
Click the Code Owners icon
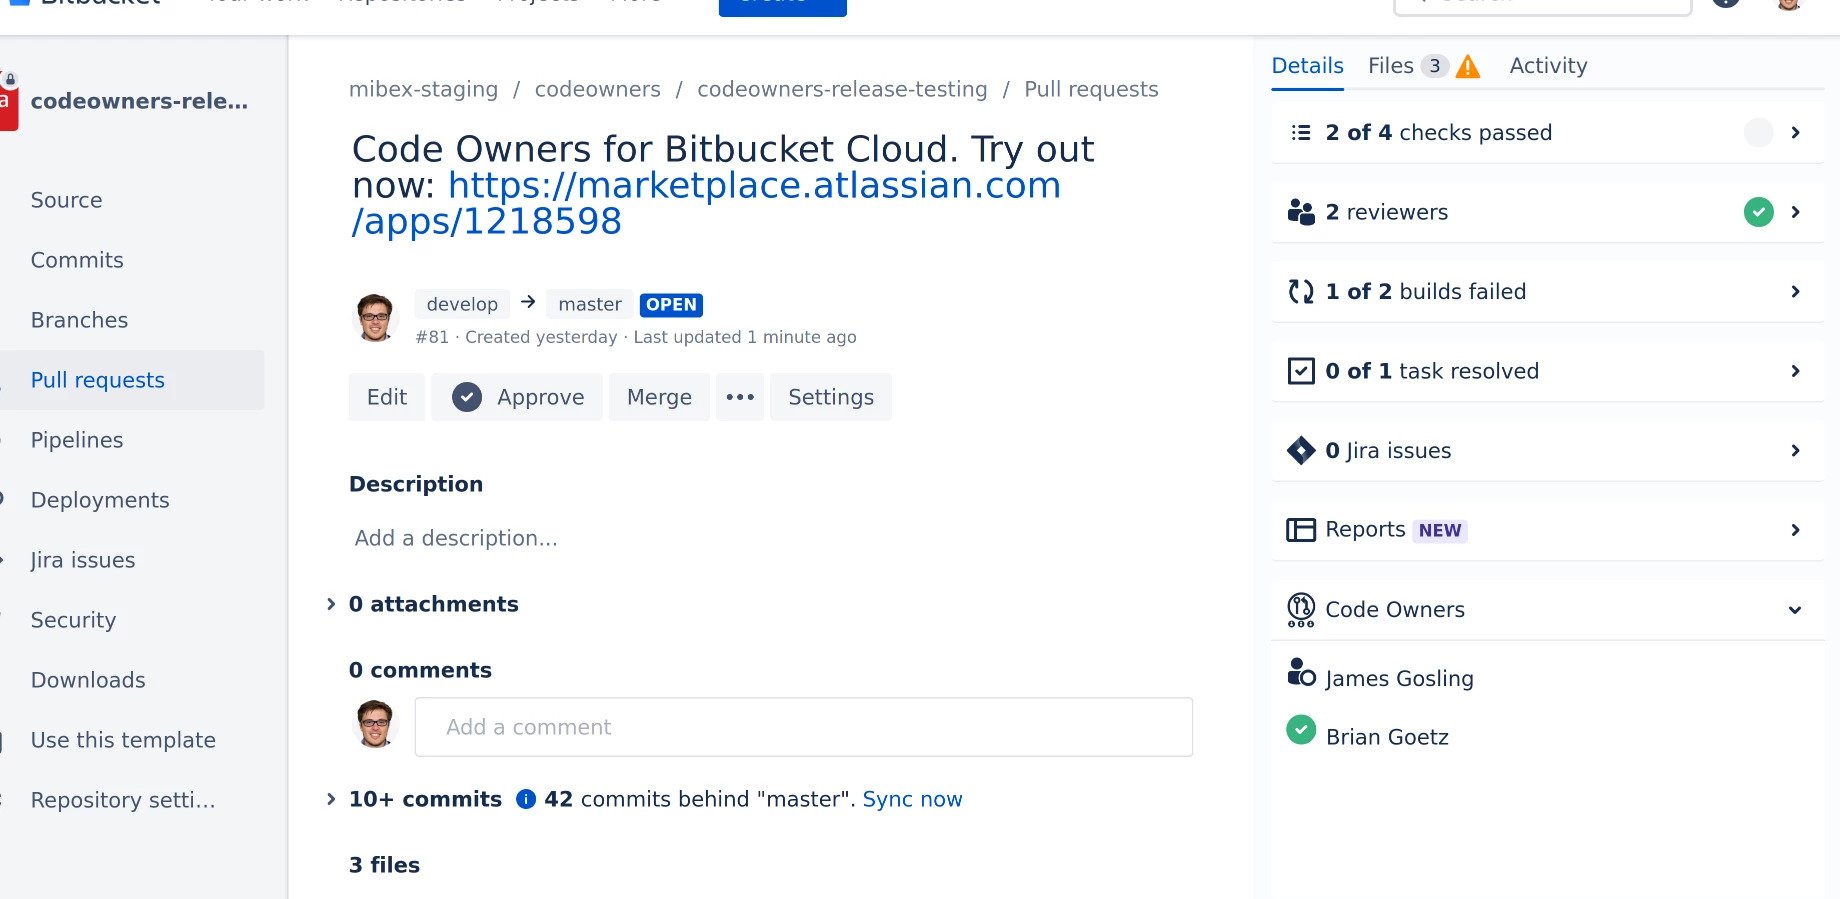pos(1301,609)
